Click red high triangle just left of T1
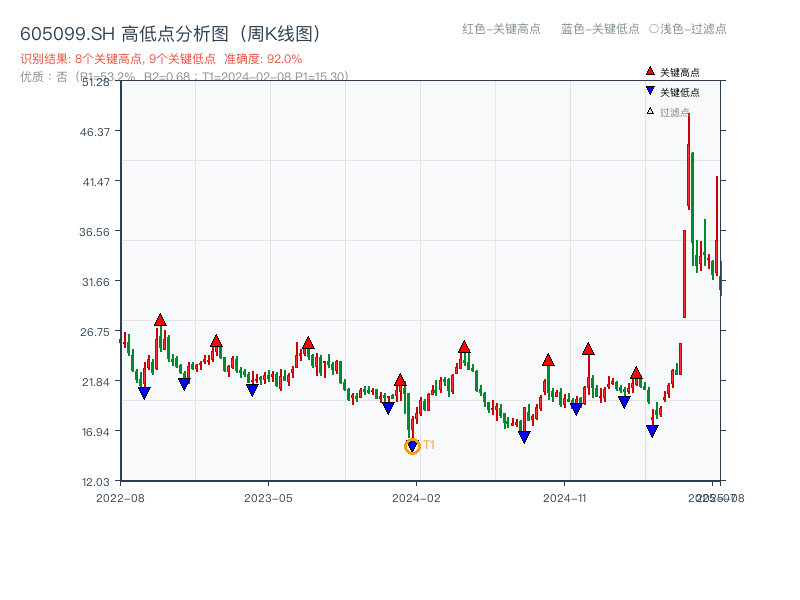Image resolution: width=800 pixels, height=600 pixels. tap(400, 380)
